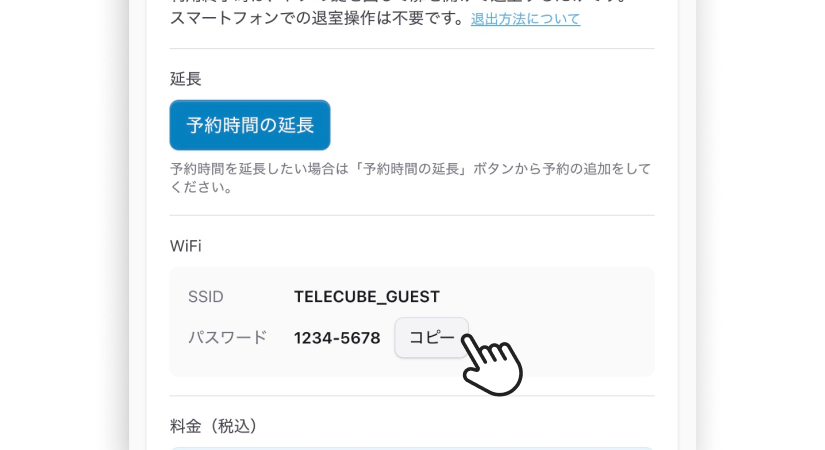Click the divider line above the 延長 section

412,48
